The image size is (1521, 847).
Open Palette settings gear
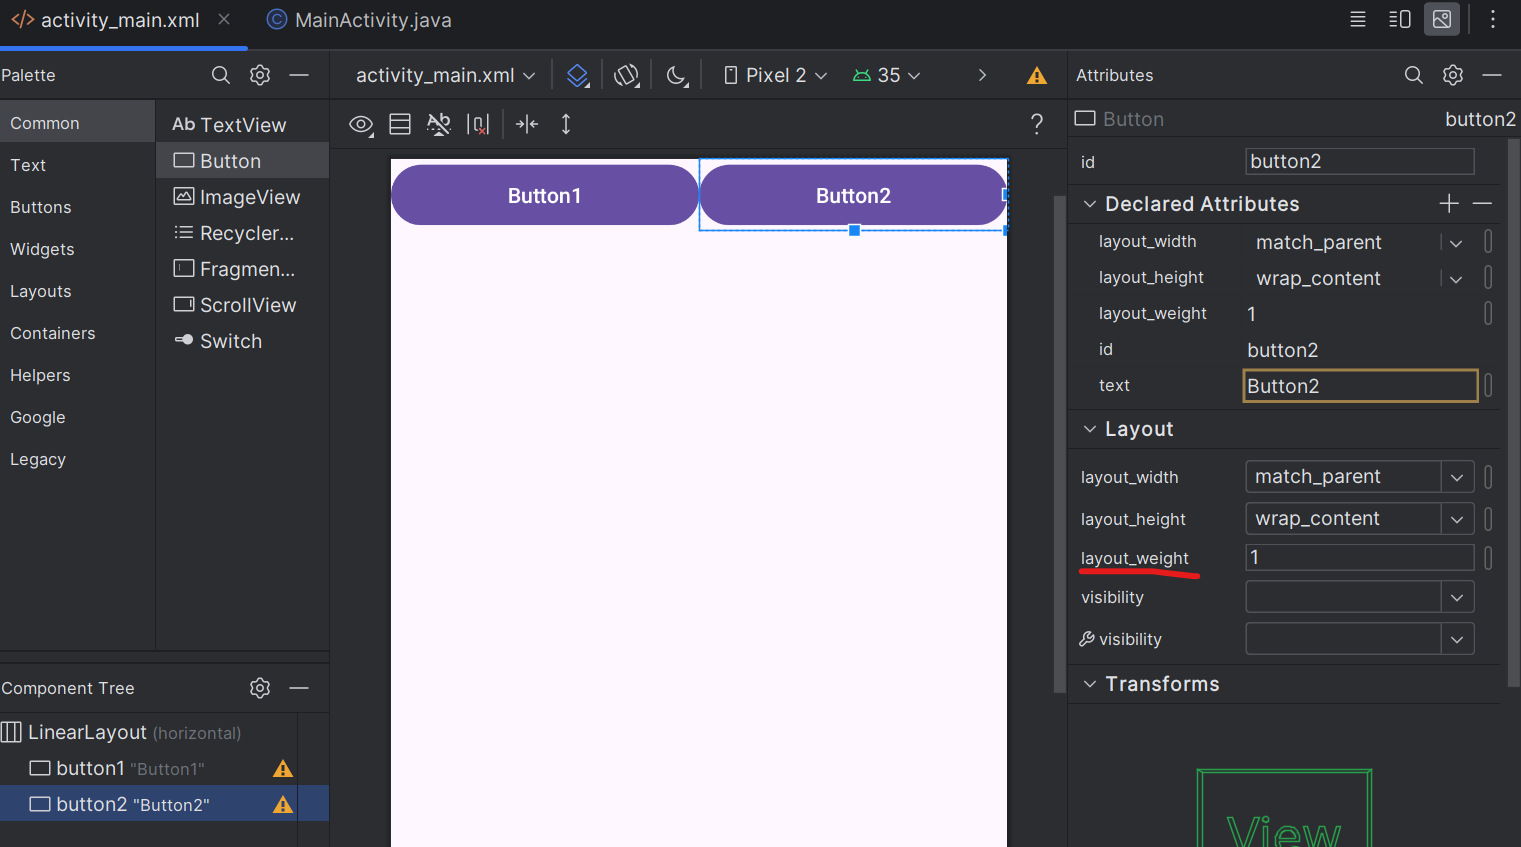pyautogui.click(x=260, y=75)
